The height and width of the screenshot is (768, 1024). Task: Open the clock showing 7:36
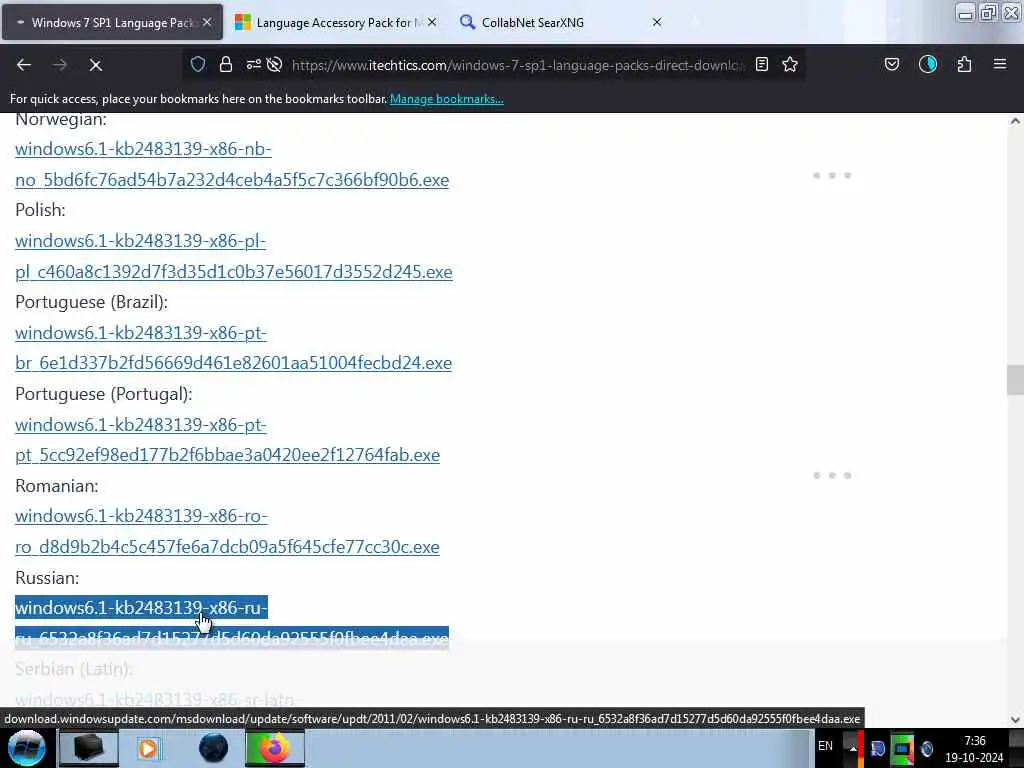tap(974, 749)
